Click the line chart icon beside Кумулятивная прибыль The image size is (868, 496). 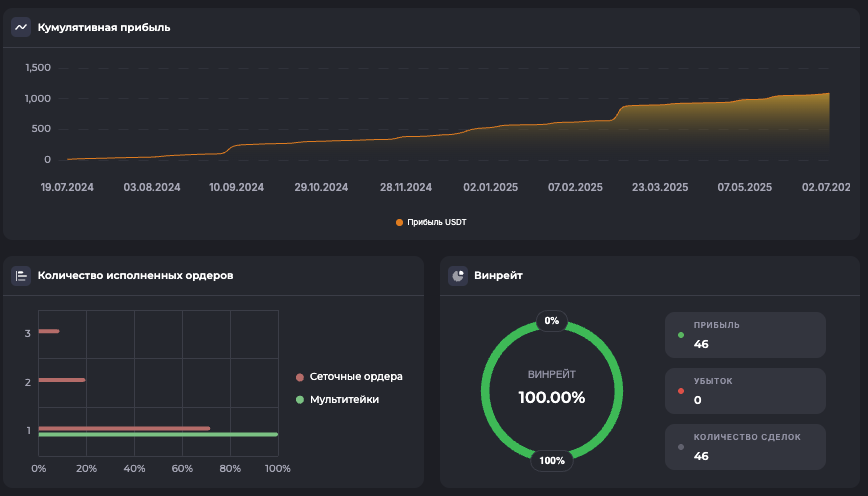click(21, 28)
